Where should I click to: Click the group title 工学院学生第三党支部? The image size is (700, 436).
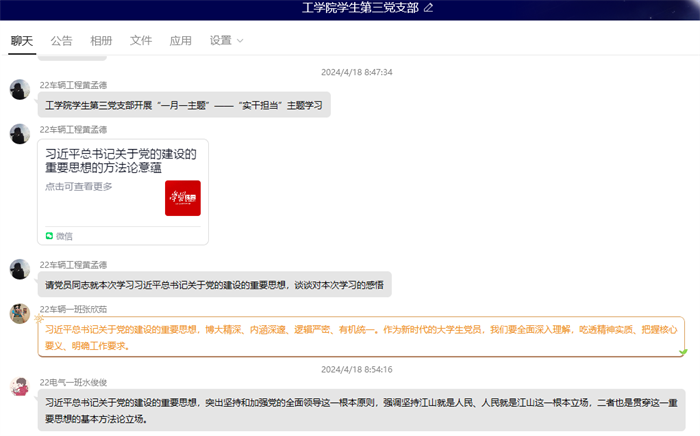point(361,8)
